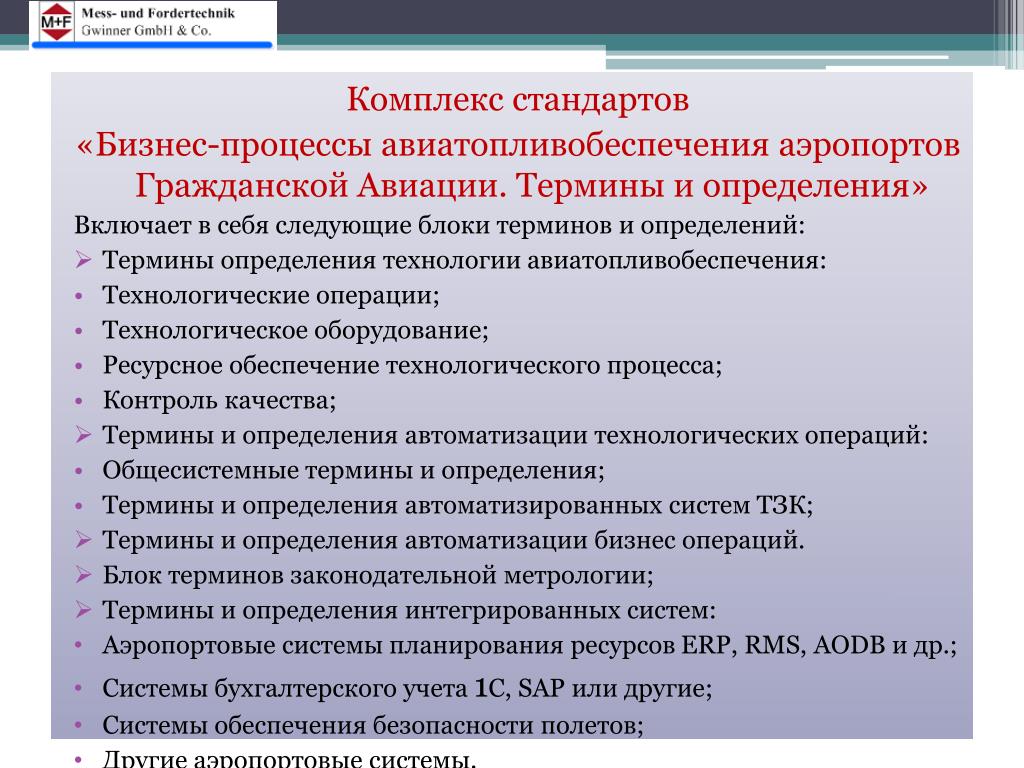Click 'Термины и определения автоматизации бизнес операций.'

point(453,541)
